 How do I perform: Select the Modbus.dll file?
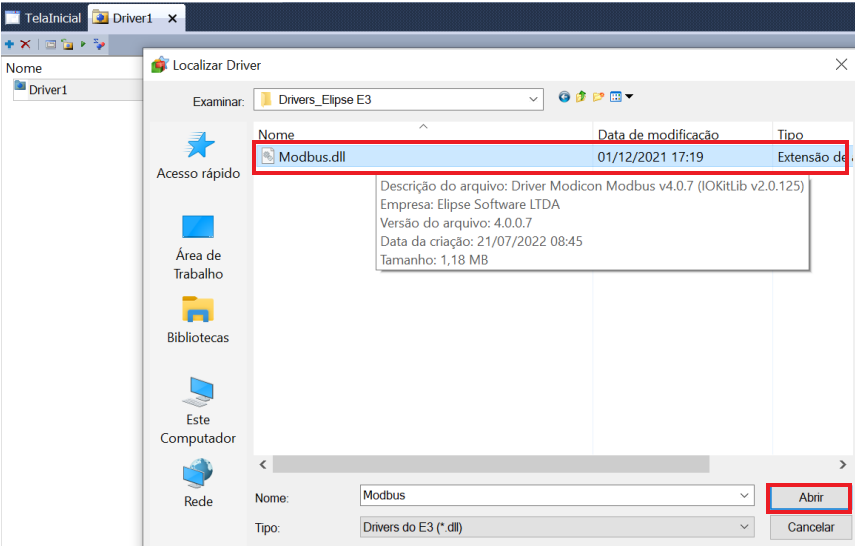[312, 157]
